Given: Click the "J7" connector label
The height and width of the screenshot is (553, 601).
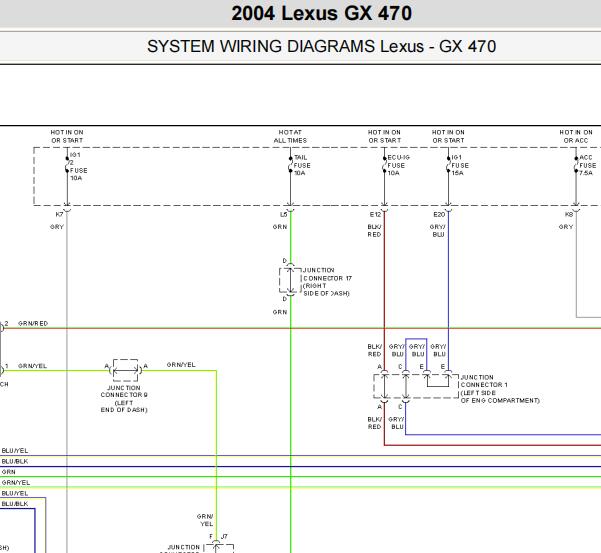Looking at the screenshot, I should click(x=224, y=536).
